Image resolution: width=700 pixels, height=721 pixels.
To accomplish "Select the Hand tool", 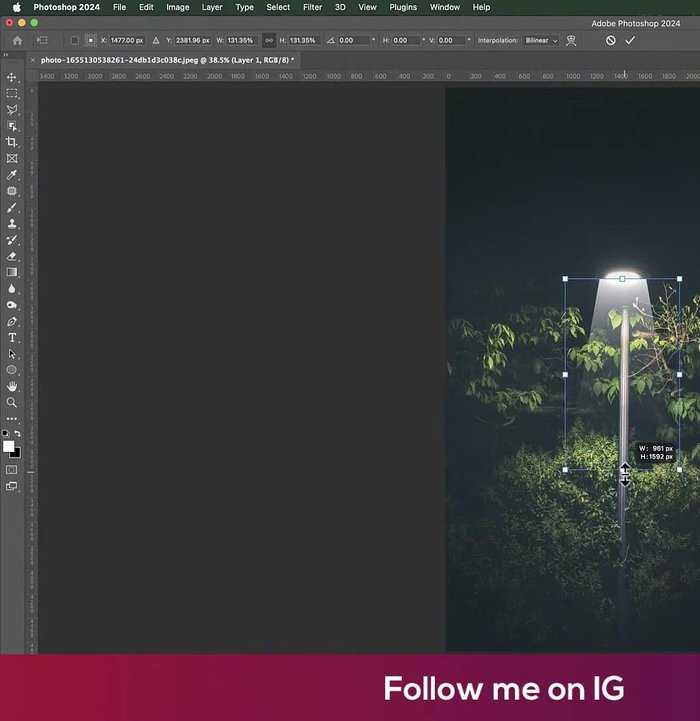I will click(x=12, y=386).
